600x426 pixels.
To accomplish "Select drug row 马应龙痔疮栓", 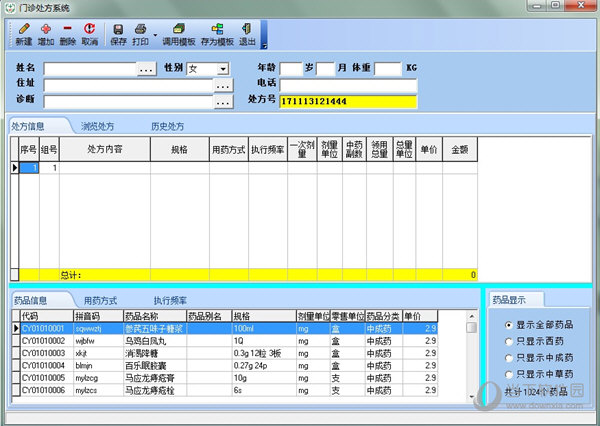I will tap(228, 390).
